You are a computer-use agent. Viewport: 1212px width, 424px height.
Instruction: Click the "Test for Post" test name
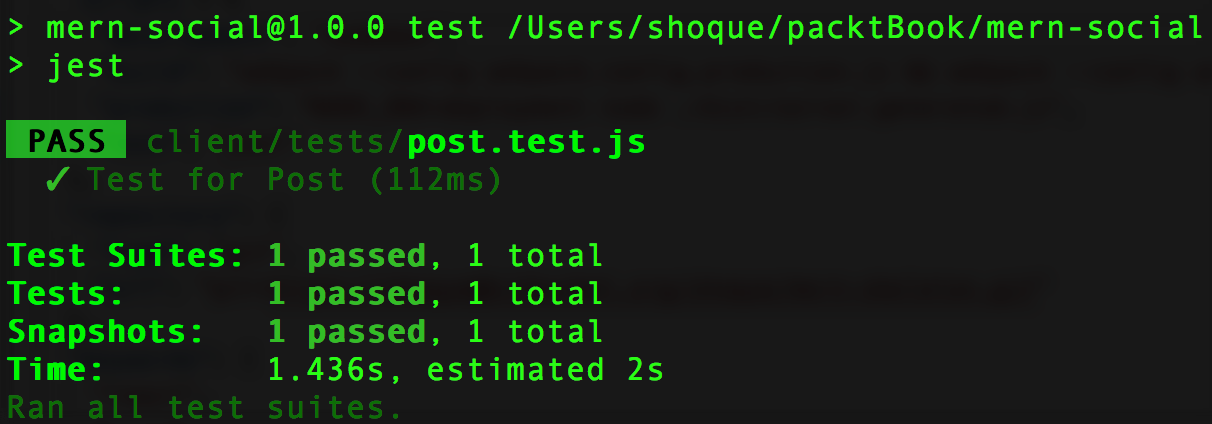(x=215, y=181)
